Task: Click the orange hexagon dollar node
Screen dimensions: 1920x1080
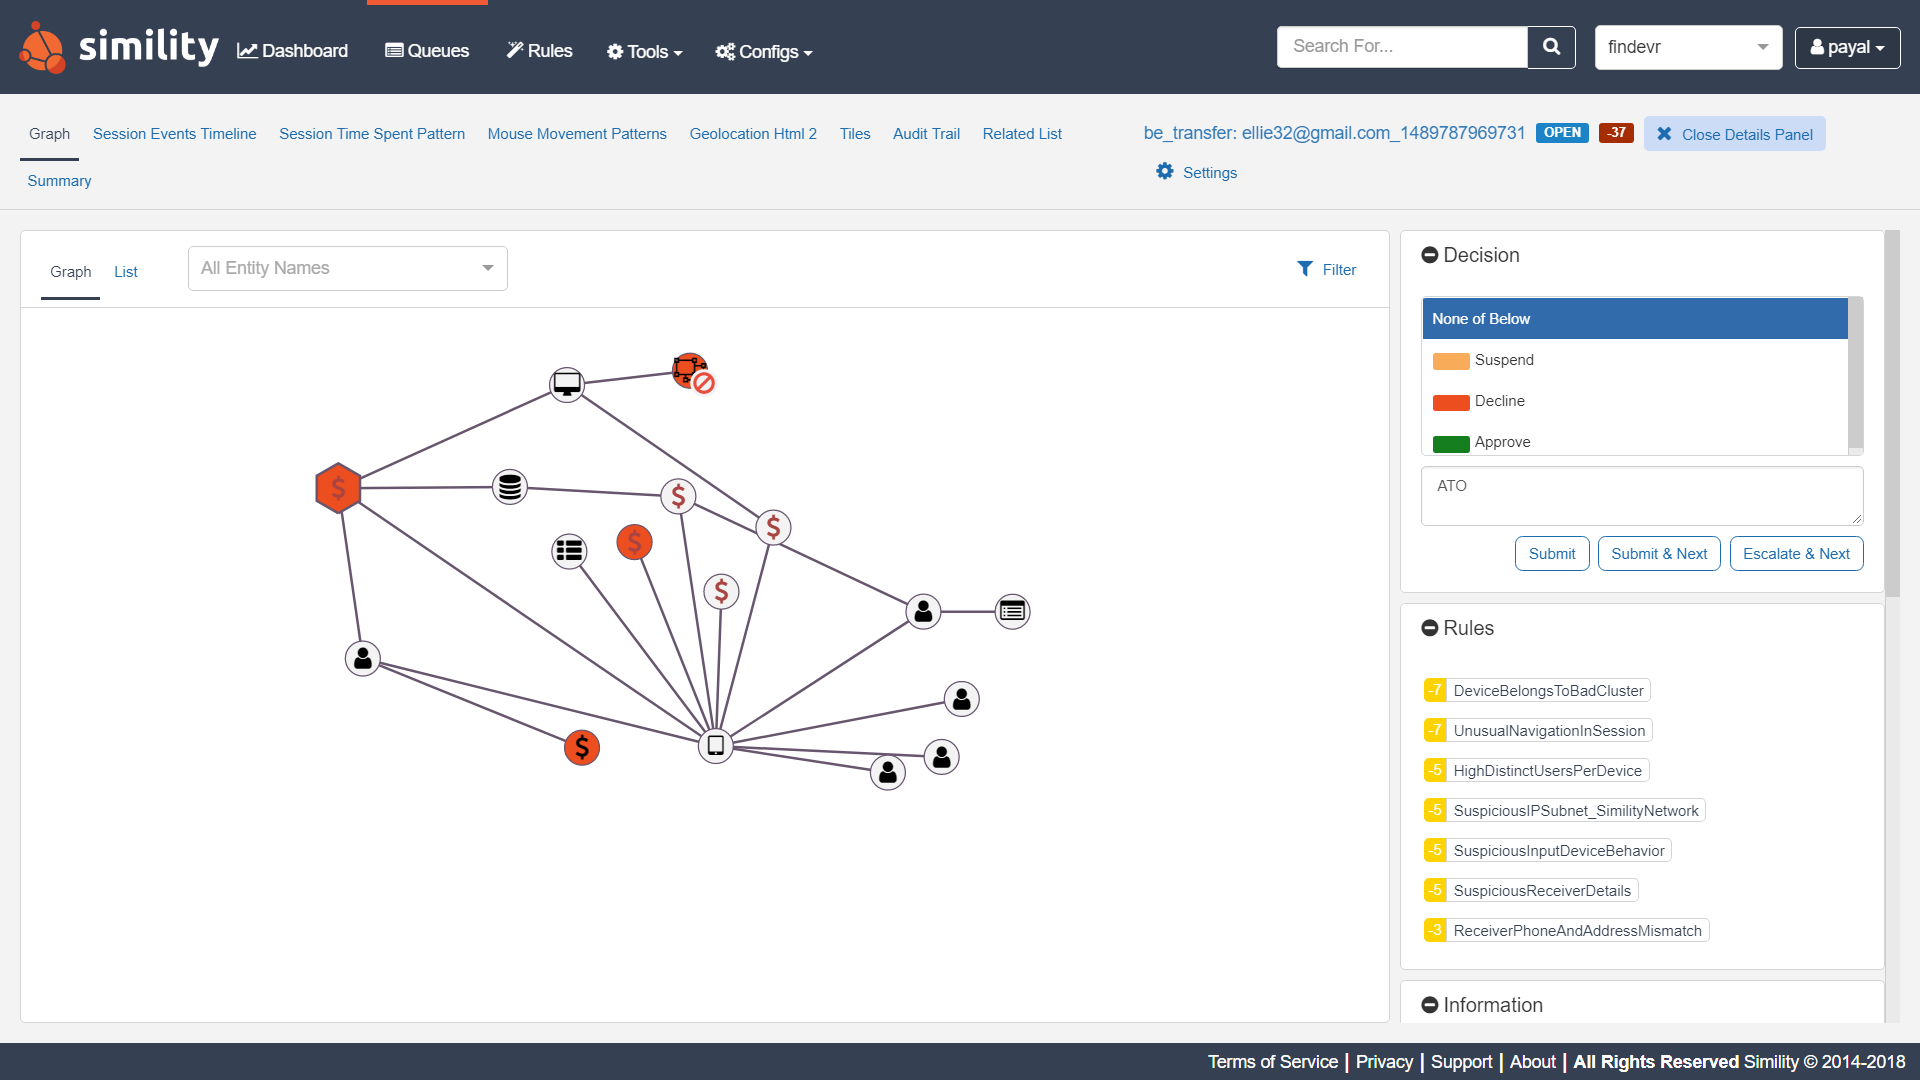Action: click(x=338, y=488)
